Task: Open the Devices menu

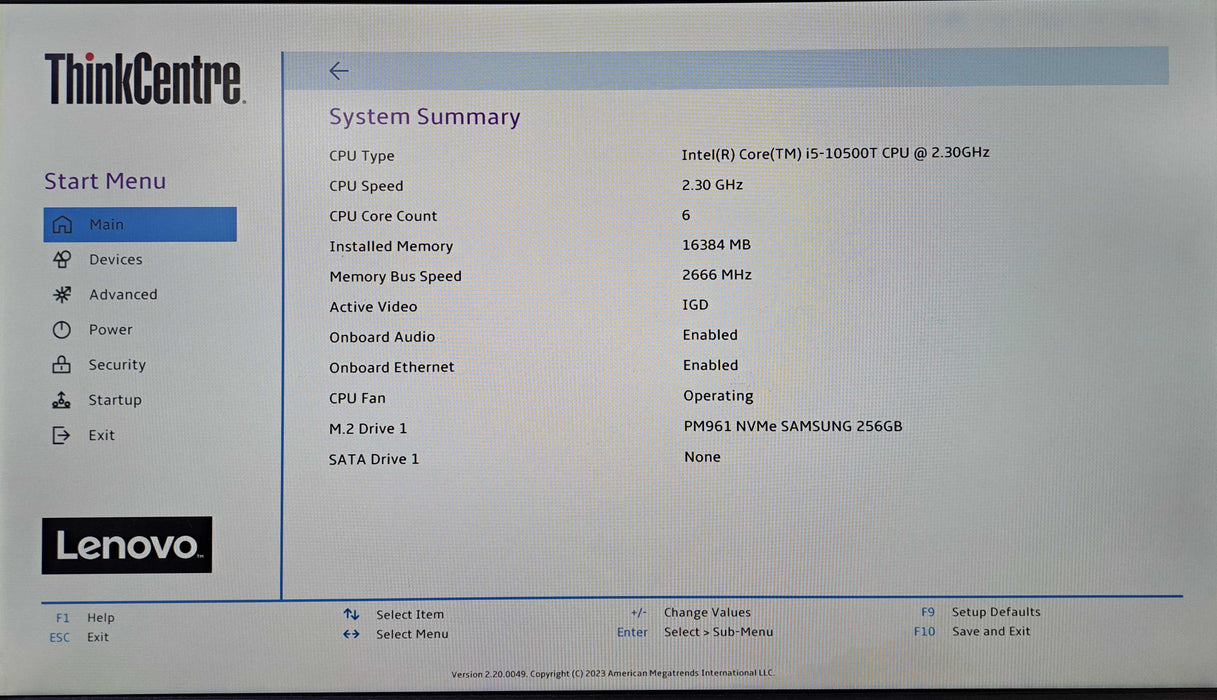Action: coord(115,259)
